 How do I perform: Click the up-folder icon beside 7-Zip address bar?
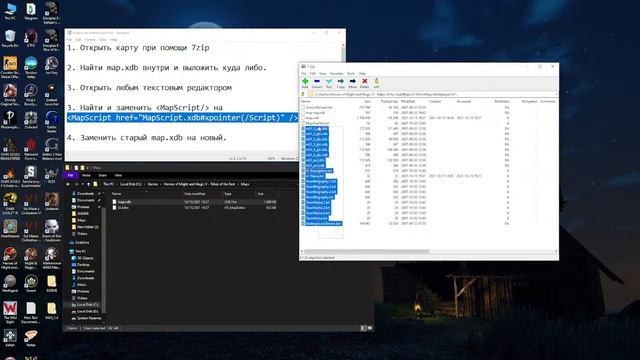[303, 94]
